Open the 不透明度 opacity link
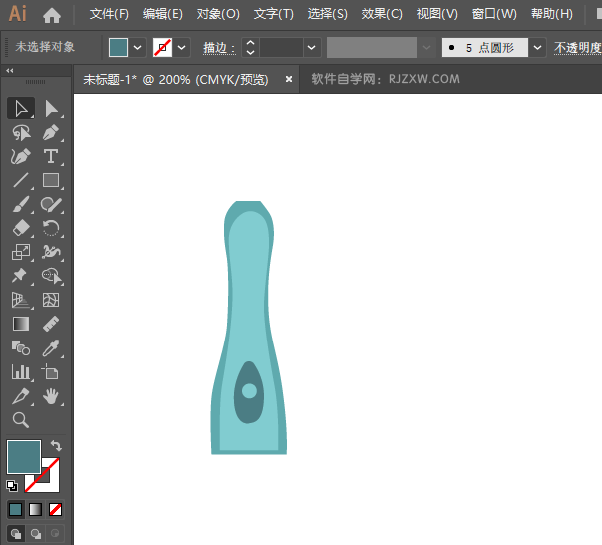The image size is (602, 545). [578, 48]
